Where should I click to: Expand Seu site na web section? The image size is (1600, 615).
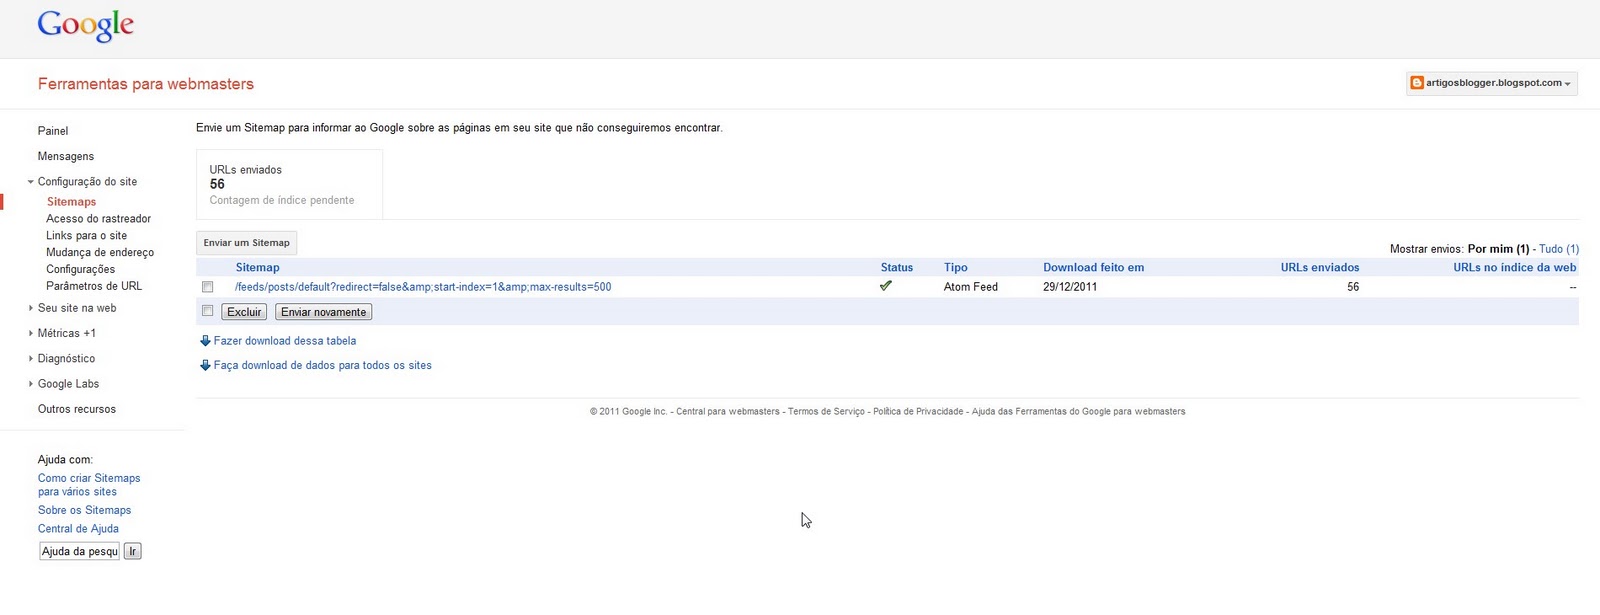point(30,308)
